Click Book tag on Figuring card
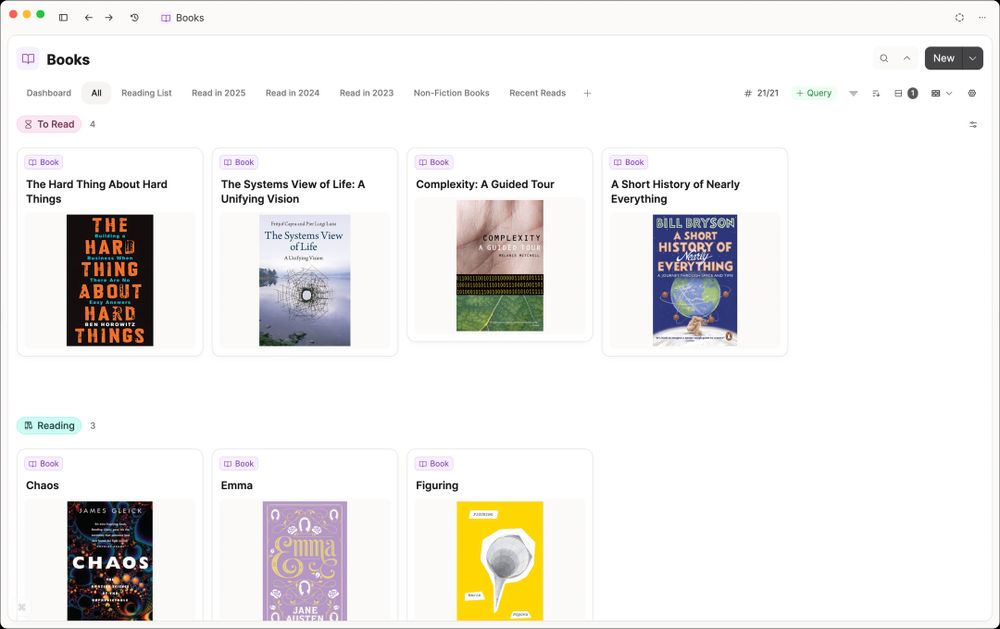The width and height of the screenshot is (1000, 629). pos(434,464)
